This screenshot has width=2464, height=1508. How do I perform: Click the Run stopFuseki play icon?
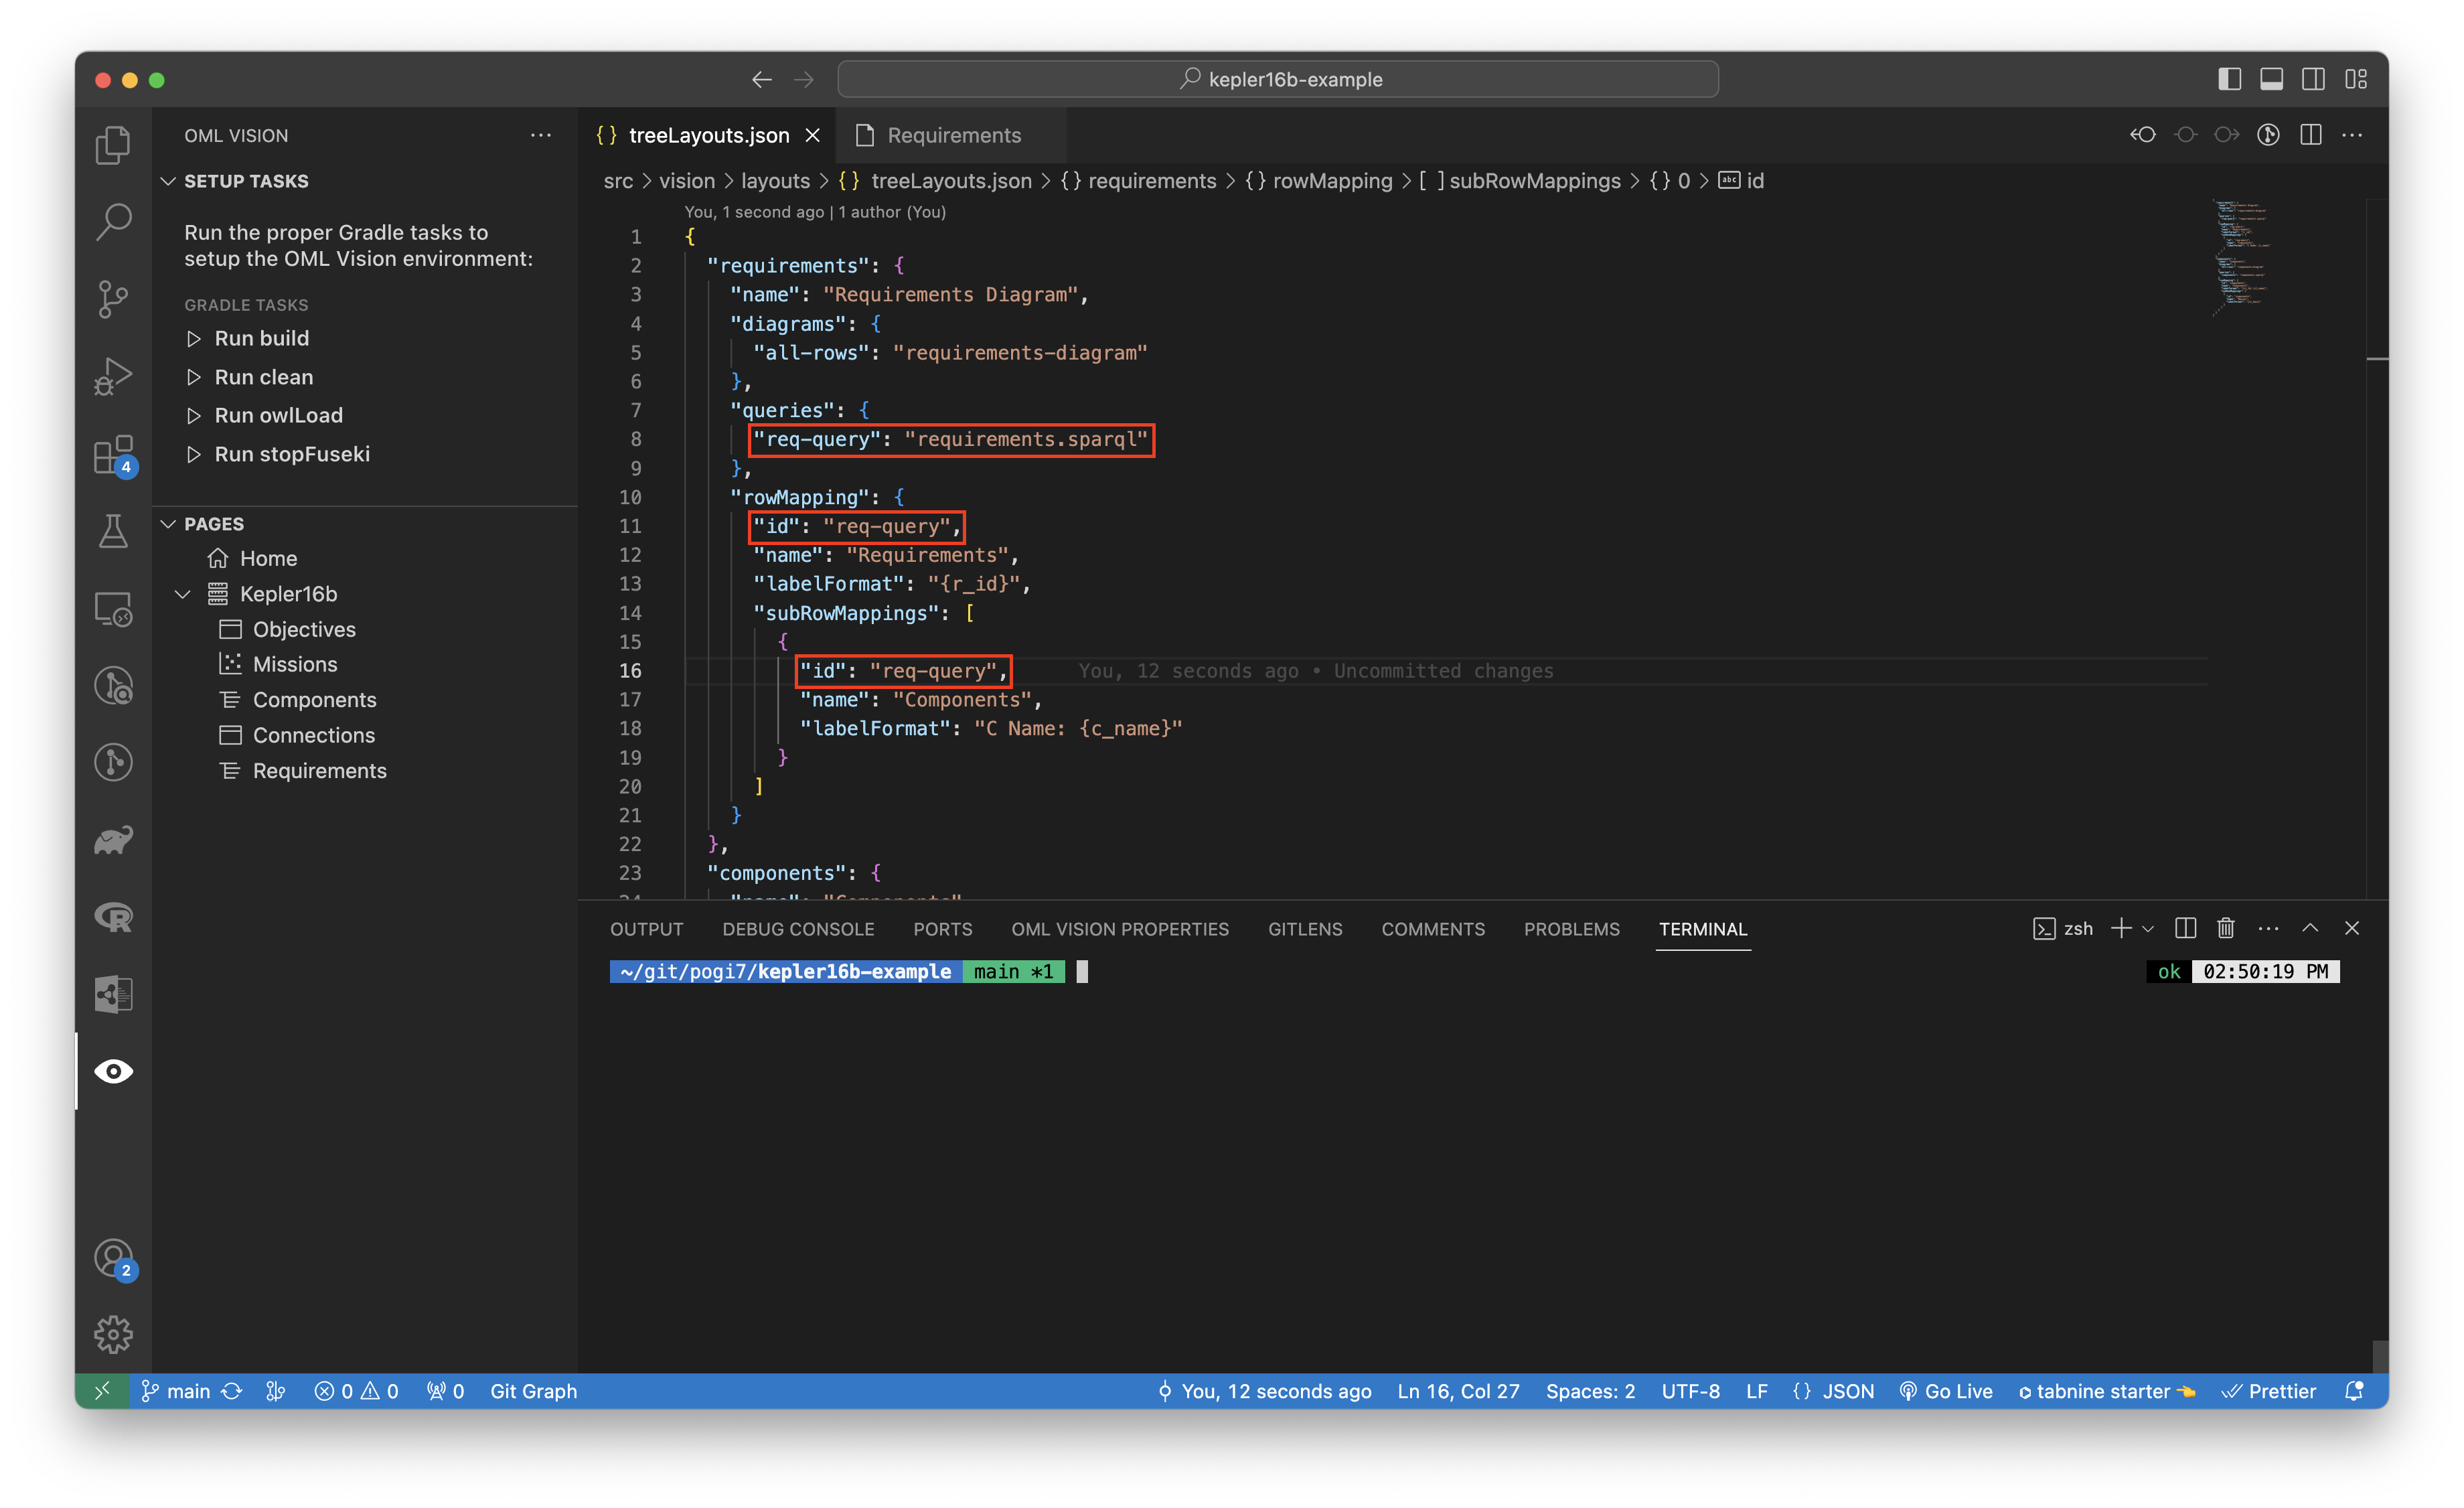[194, 454]
